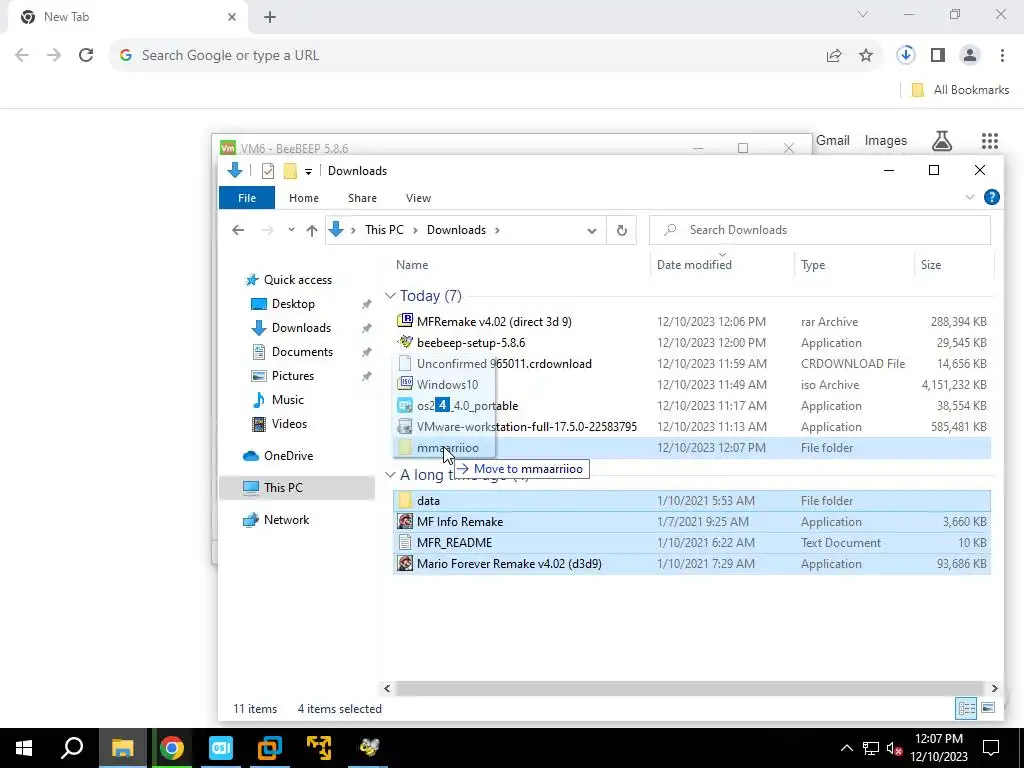Viewport: 1024px width, 768px height.
Task: Collapse the Today (7) group
Action: [x=391, y=296]
